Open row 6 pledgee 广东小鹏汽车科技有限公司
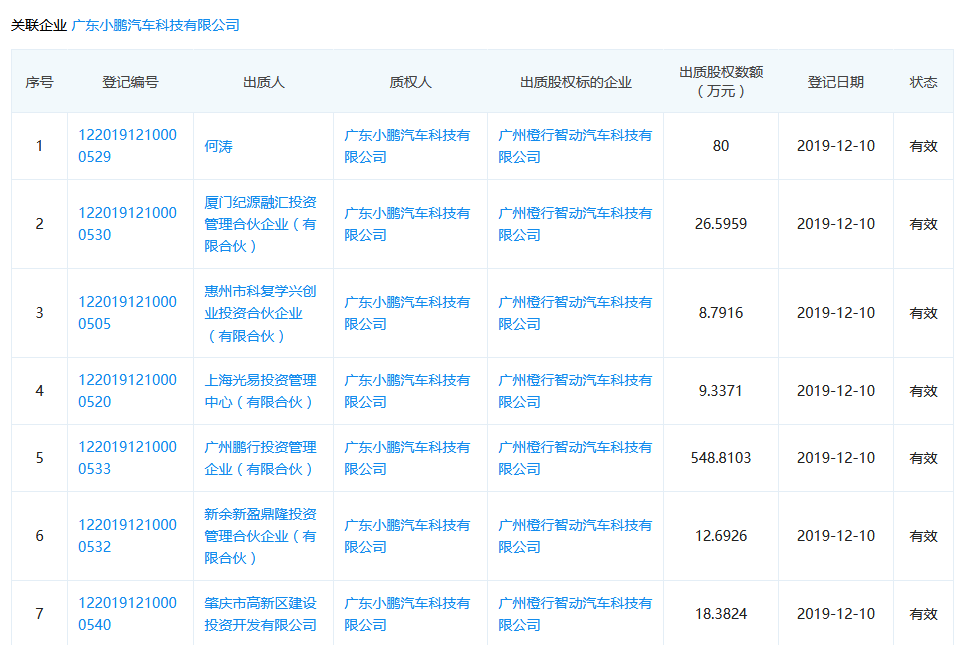967x645 pixels. click(x=407, y=536)
